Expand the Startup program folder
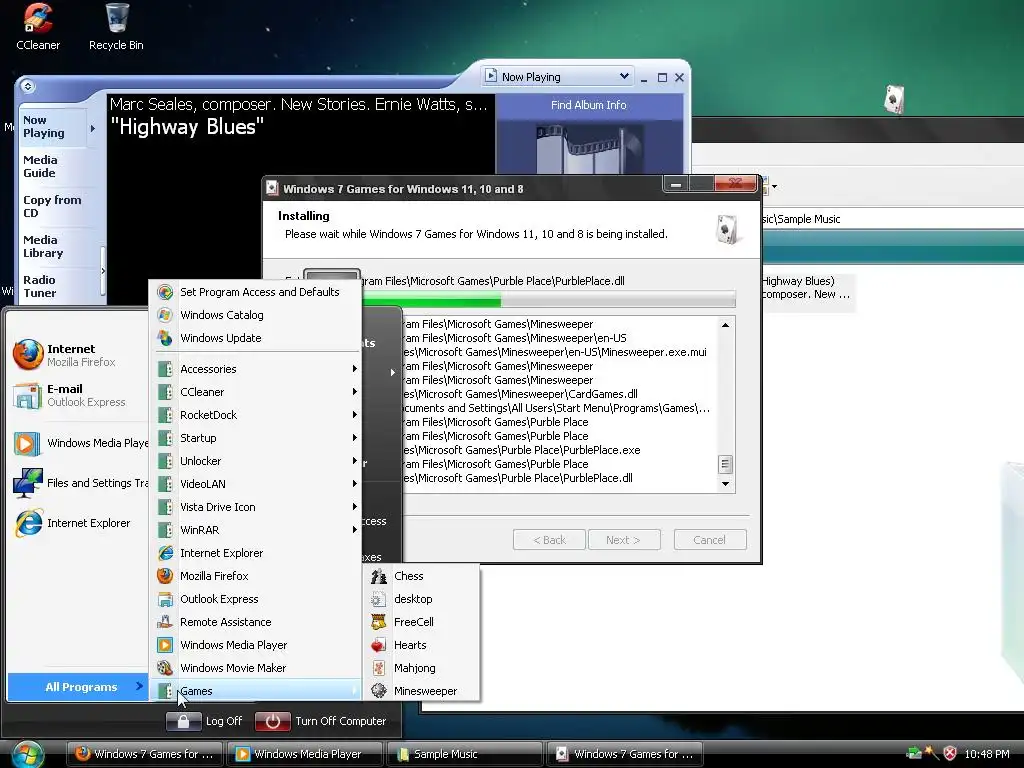 (257, 438)
